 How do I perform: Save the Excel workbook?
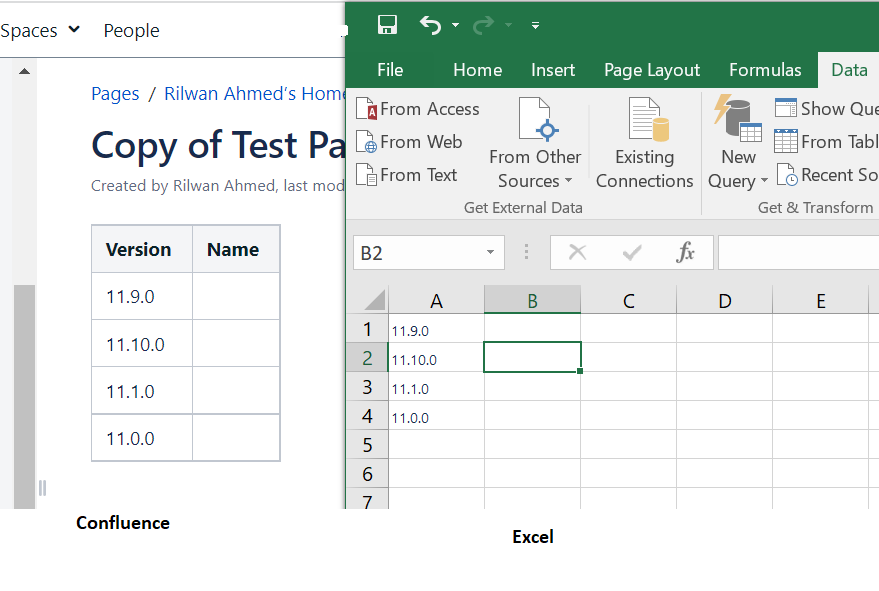387,25
